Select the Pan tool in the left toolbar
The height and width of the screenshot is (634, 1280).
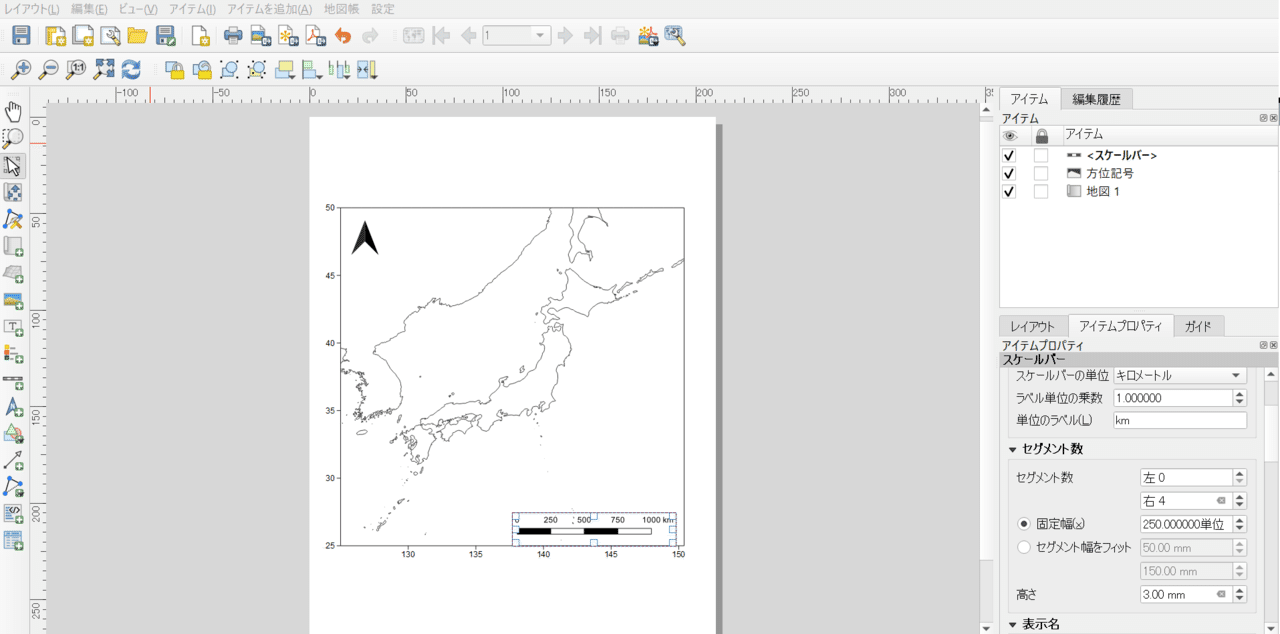(x=13, y=111)
